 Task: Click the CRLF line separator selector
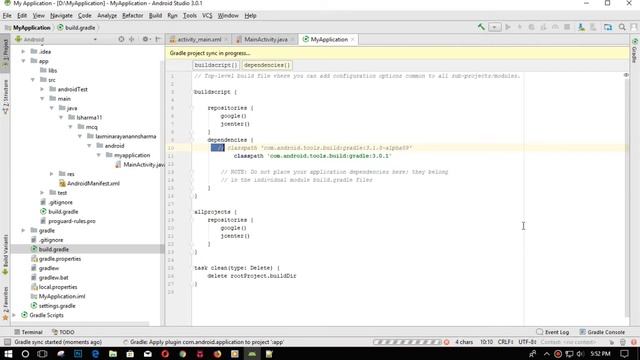(x=505, y=342)
